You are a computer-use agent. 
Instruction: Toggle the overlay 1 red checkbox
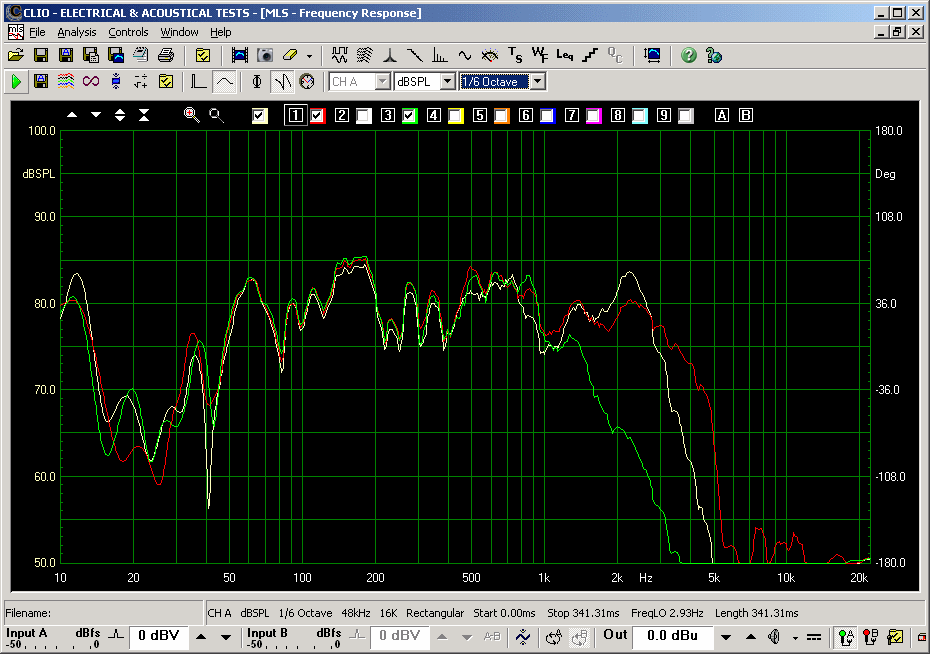pyautogui.click(x=318, y=116)
